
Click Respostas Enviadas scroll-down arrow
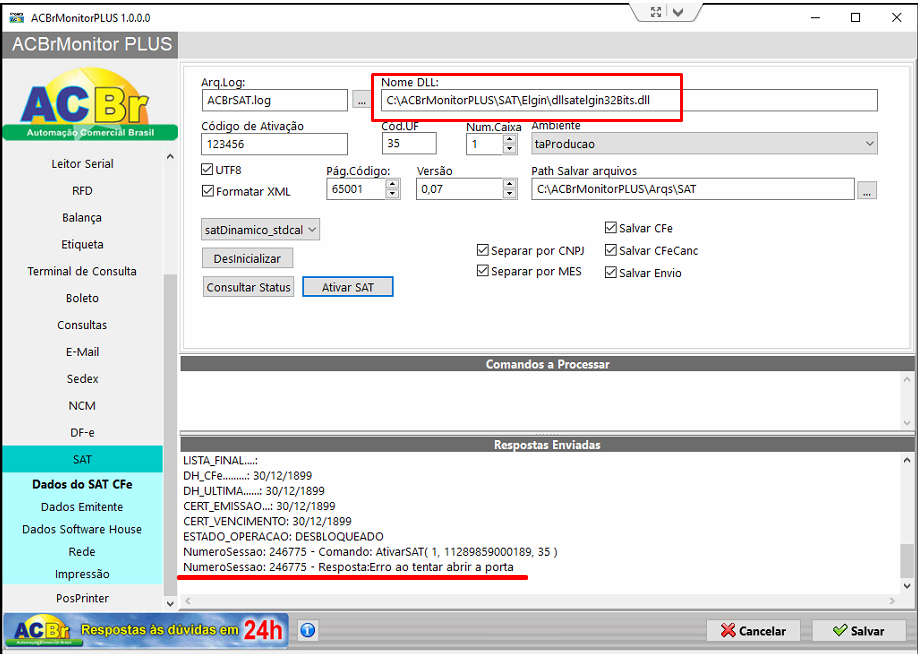point(906,585)
